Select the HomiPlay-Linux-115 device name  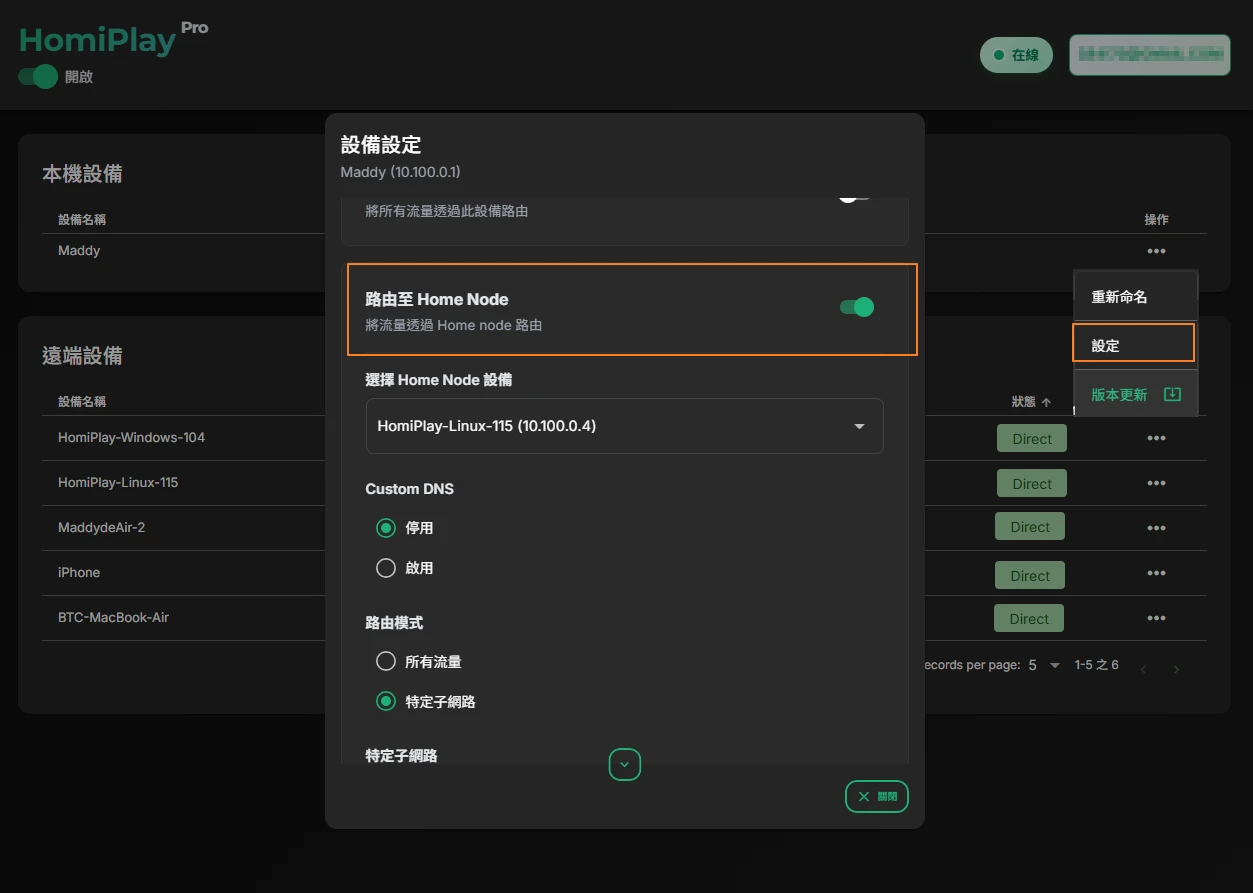pyautogui.click(x=118, y=482)
